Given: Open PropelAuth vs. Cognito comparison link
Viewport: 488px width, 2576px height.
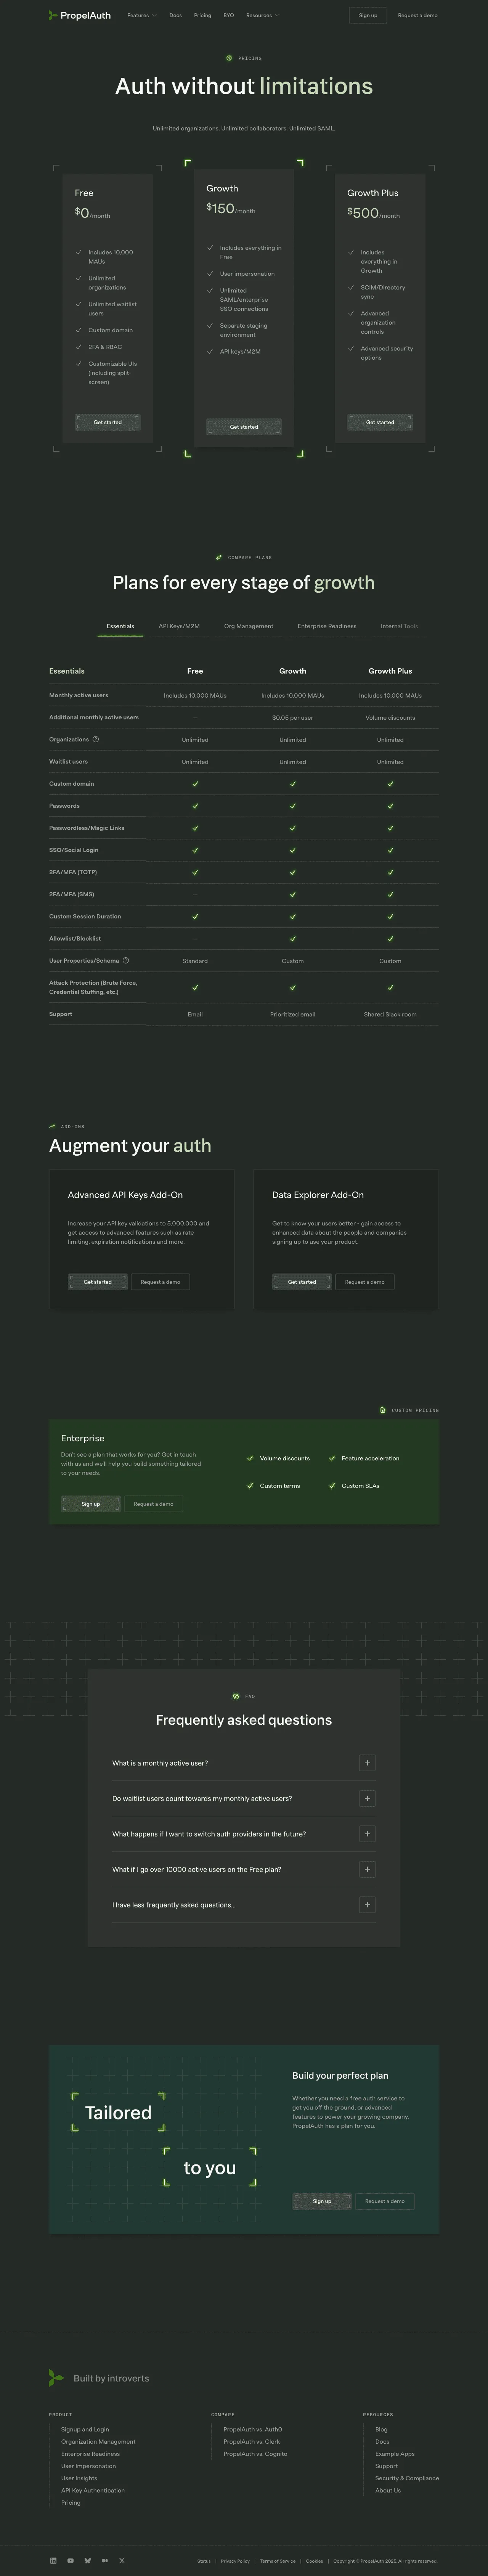Looking at the screenshot, I should tap(255, 2454).
